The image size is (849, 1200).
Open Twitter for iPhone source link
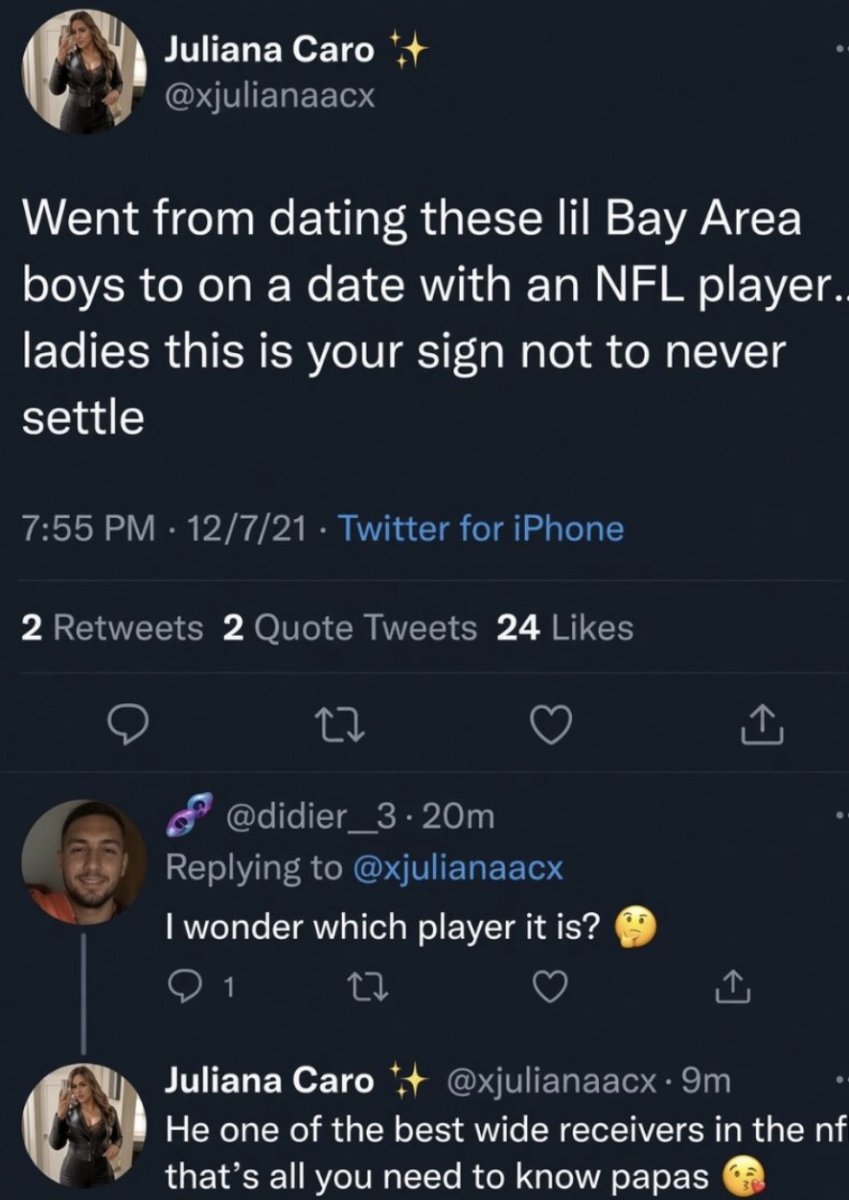pos(482,528)
